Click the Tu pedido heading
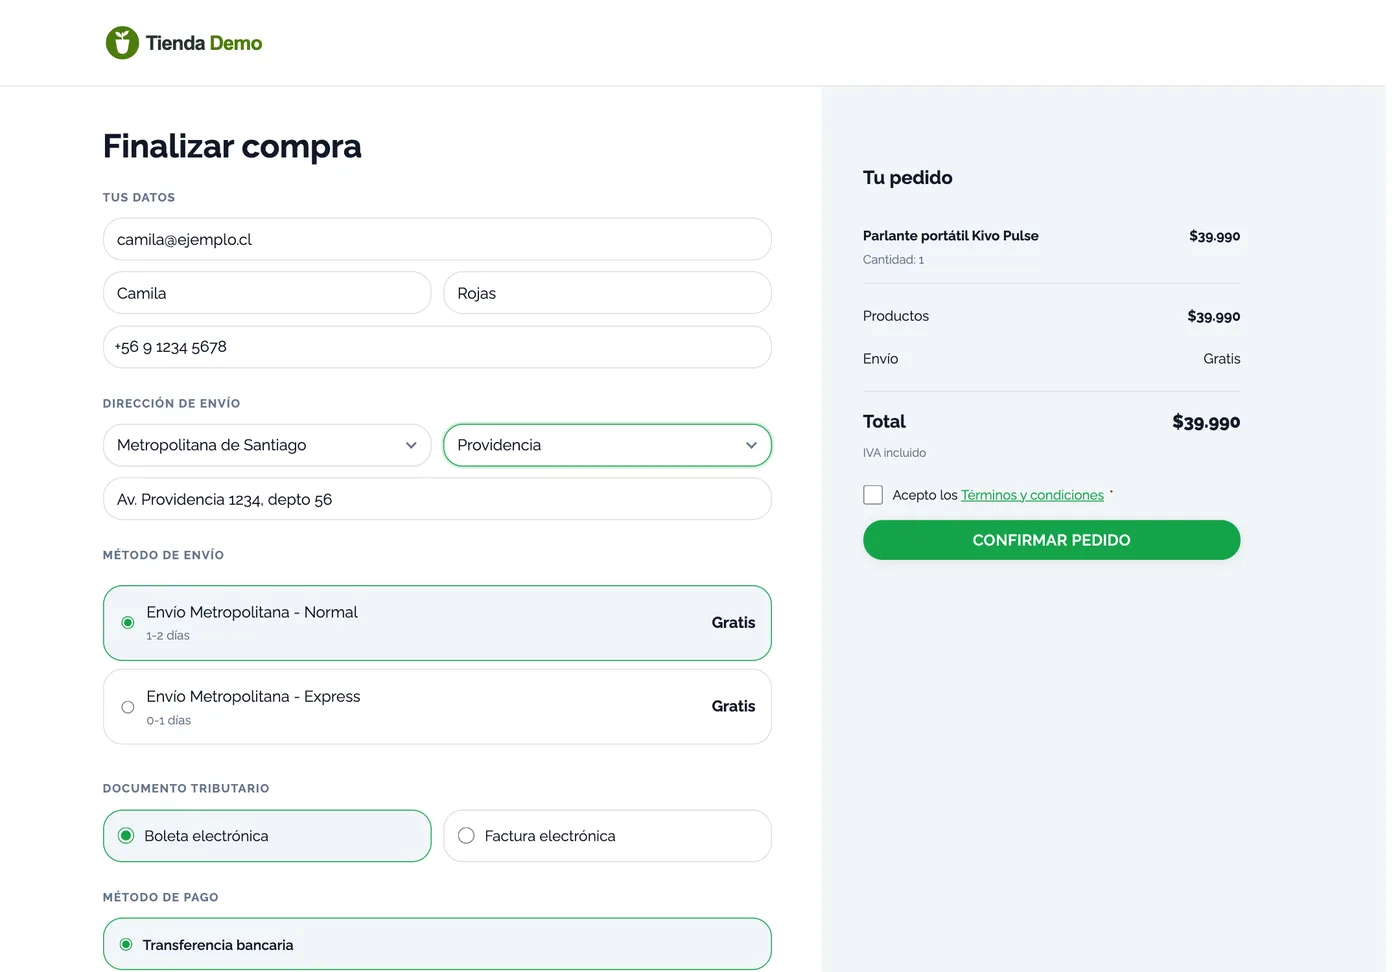 [907, 178]
